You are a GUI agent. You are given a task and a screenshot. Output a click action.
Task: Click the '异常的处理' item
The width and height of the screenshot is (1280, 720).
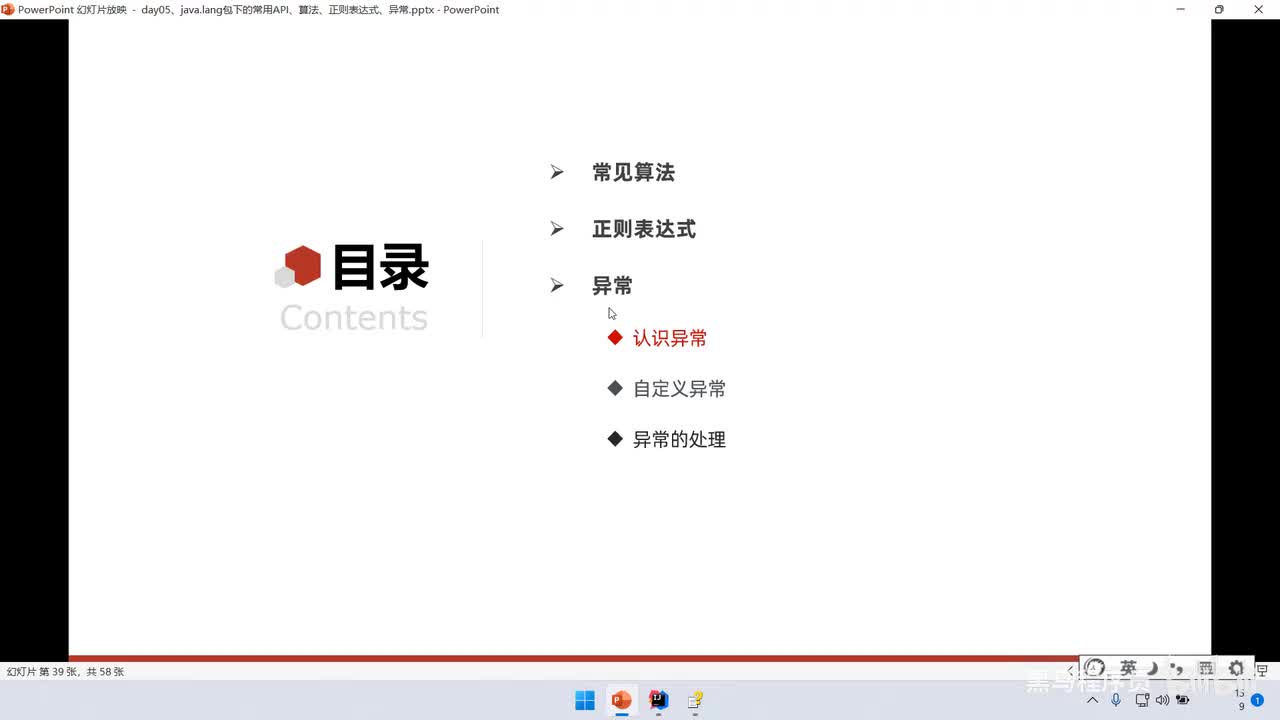click(679, 439)
